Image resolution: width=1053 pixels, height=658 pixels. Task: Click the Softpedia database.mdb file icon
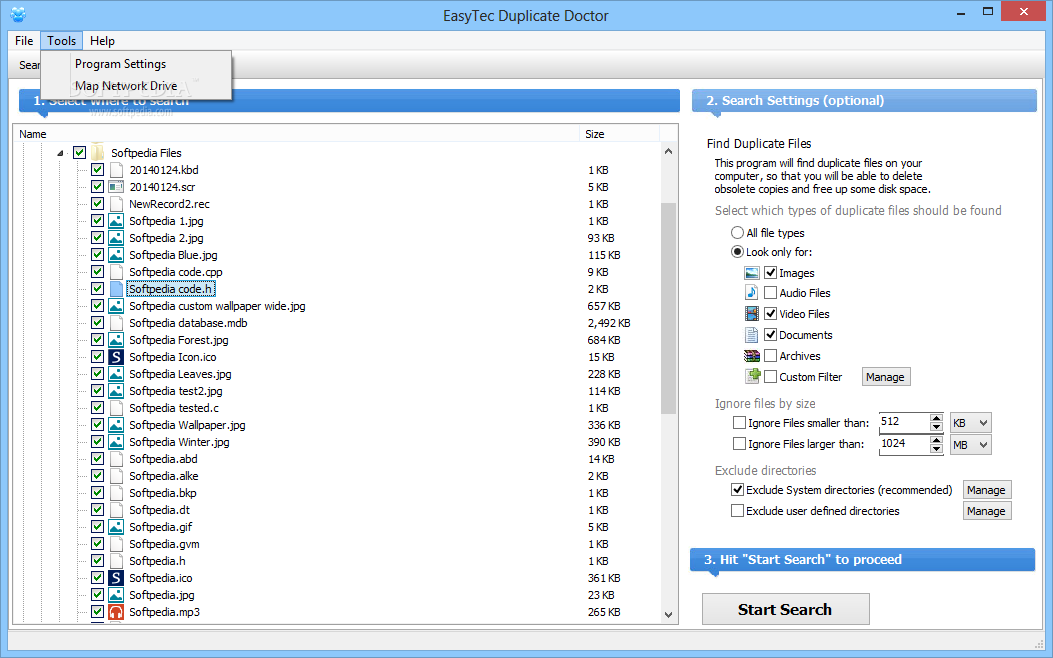coord(116,323)
